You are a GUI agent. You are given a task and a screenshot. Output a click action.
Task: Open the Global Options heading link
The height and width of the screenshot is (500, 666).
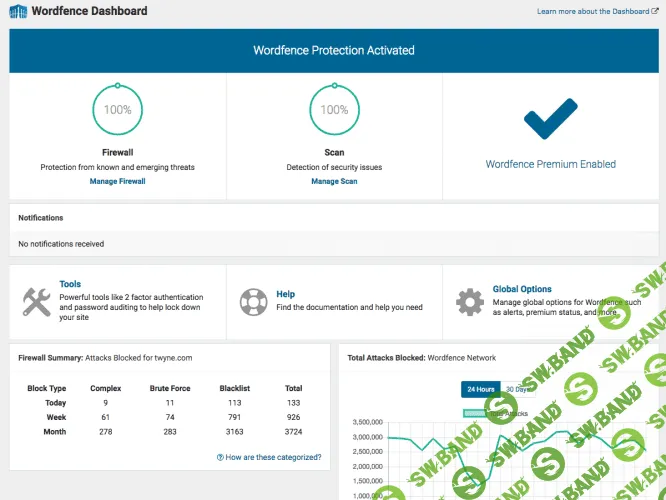(x=521, y=289)
